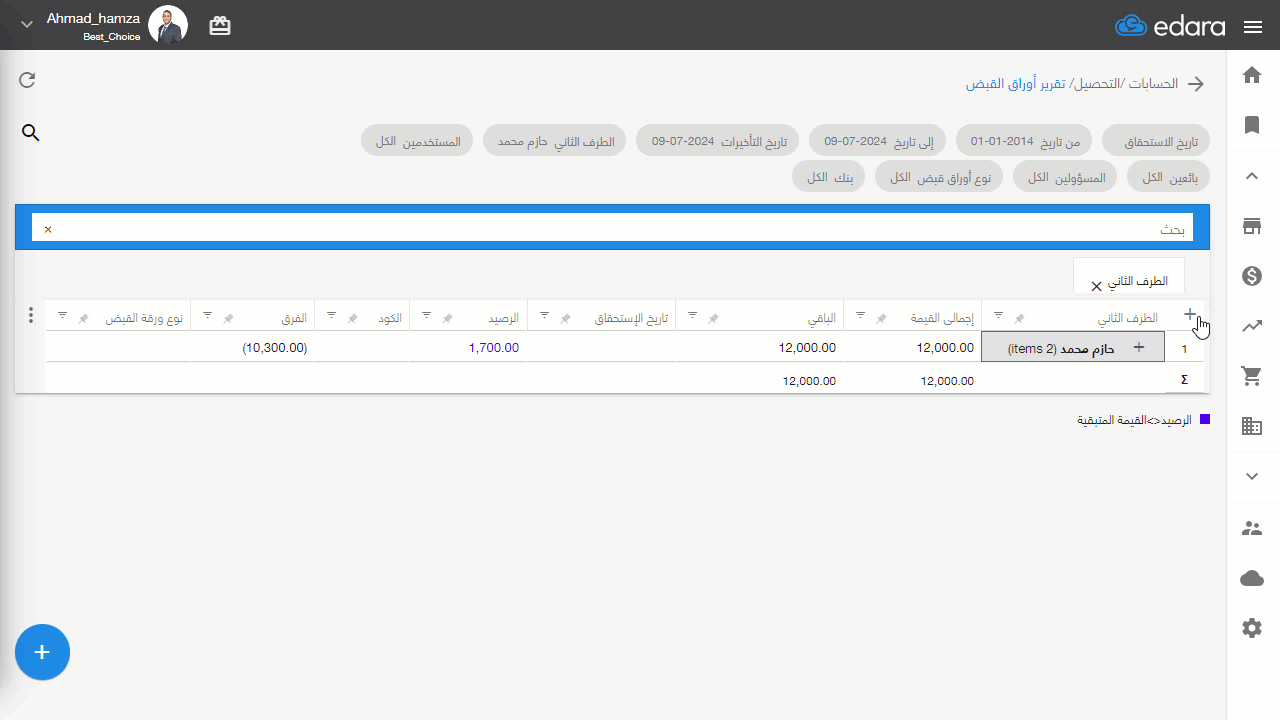Open the Ahmad_hamza user dropdown
The width and height of the screenshot is (1280, 720).
click(27, 24)
